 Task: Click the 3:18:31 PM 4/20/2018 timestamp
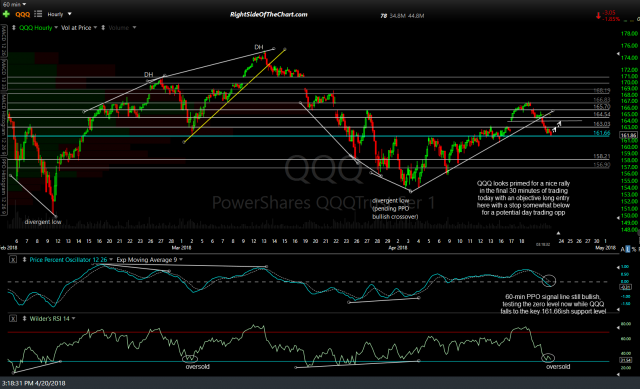tap(33, 383)
